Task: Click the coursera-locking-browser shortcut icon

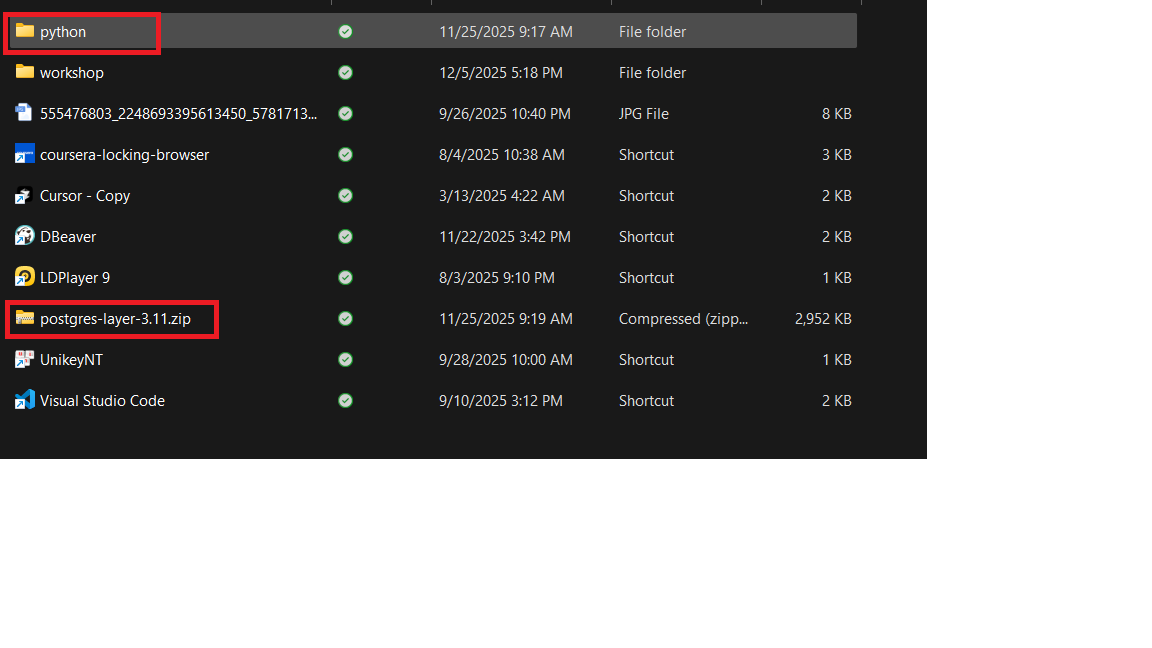Action: 25,154
